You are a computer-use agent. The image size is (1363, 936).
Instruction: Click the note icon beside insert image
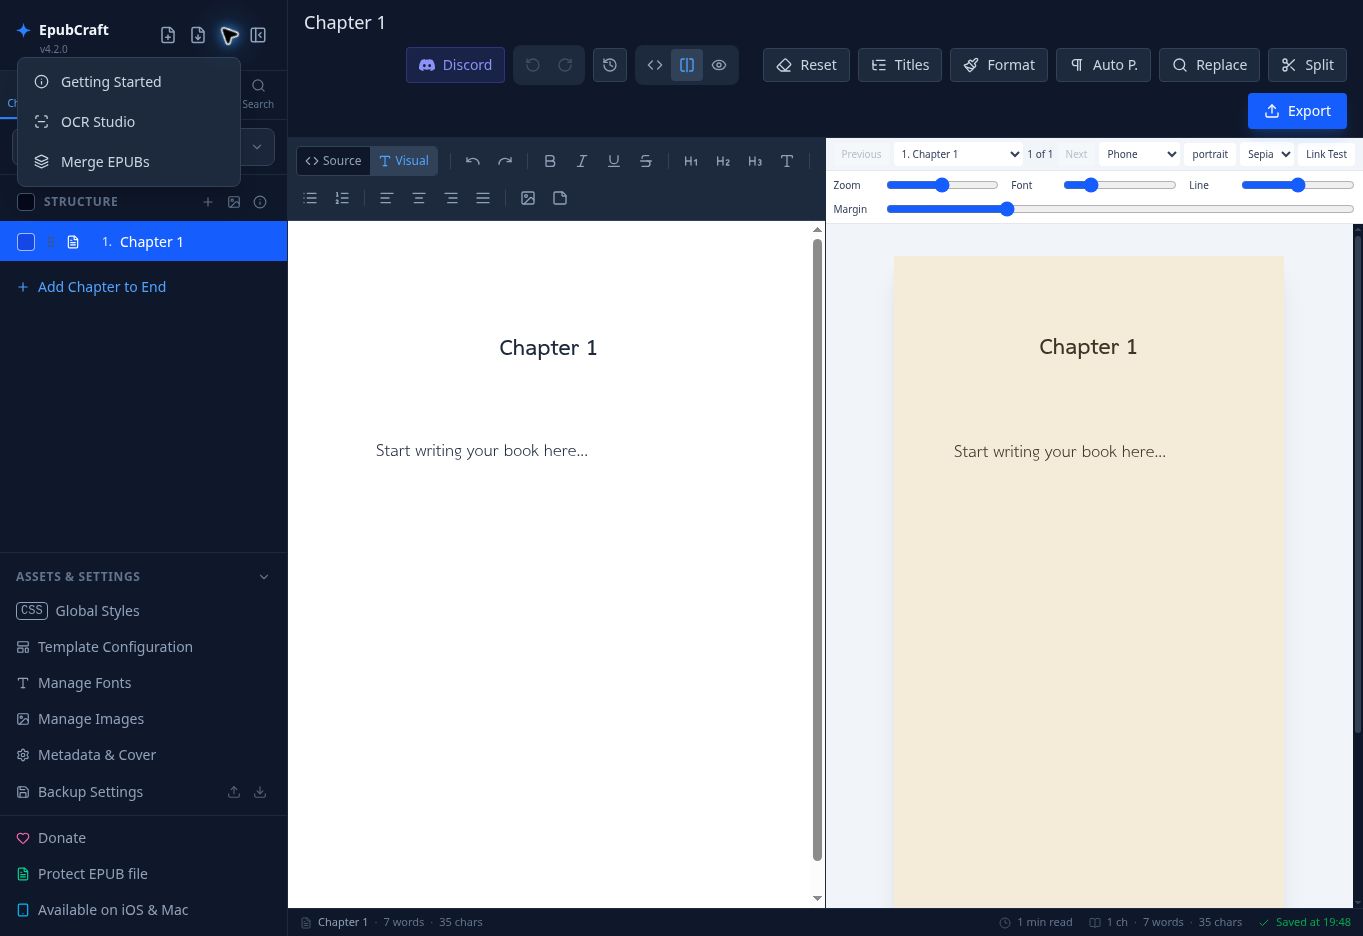pyautogui.click(x=560, y=198)
